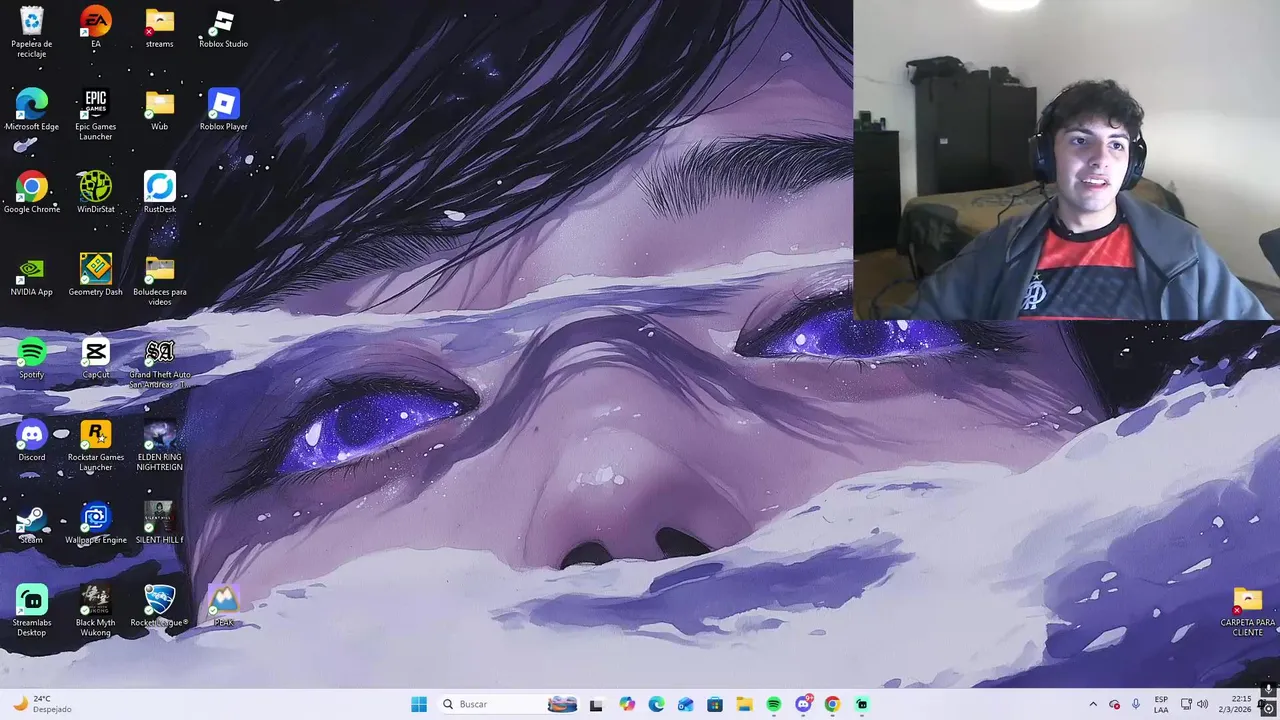The width and height of the screenshot is (1280, 720).
Task: Switch to Google Chrome in the taskbar
Action: [832, 704]
